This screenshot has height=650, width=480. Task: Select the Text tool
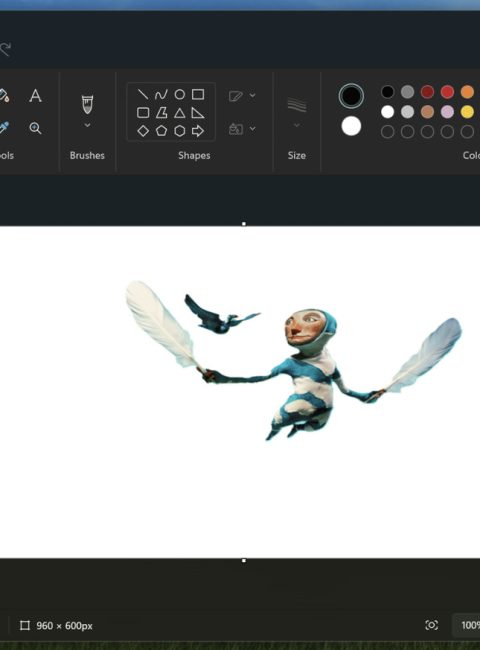[x=35, y=96]
